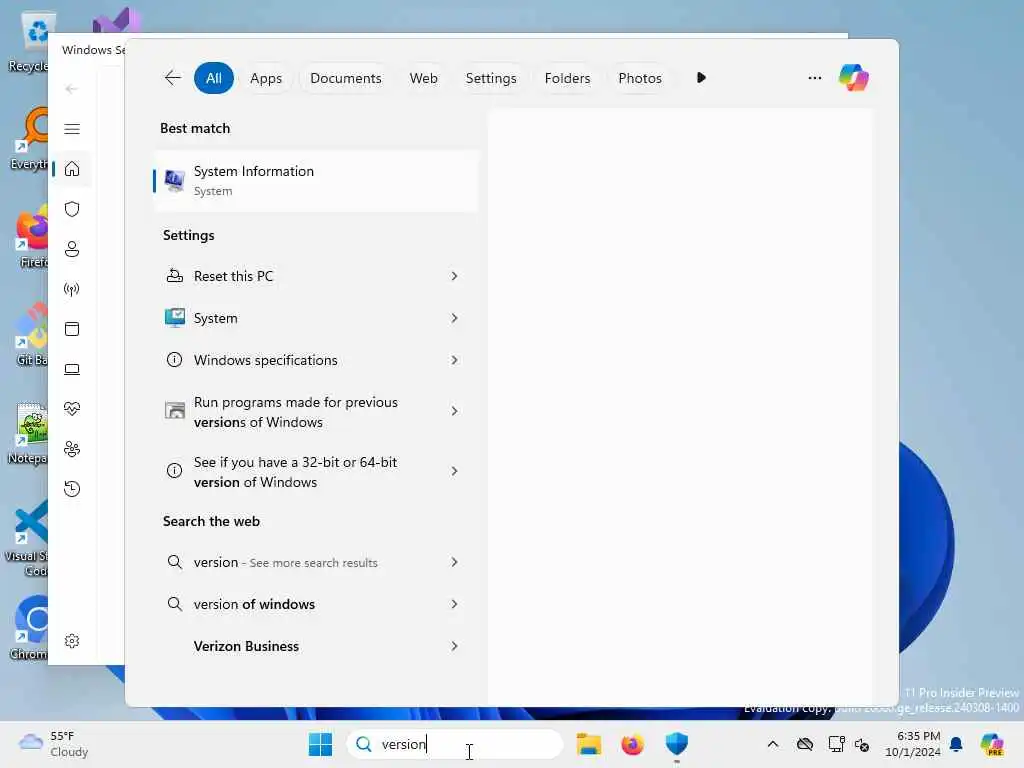Open Windows Security settings gear
Image resolution: width=1024 pixels, height=768 pixels.
72,641
